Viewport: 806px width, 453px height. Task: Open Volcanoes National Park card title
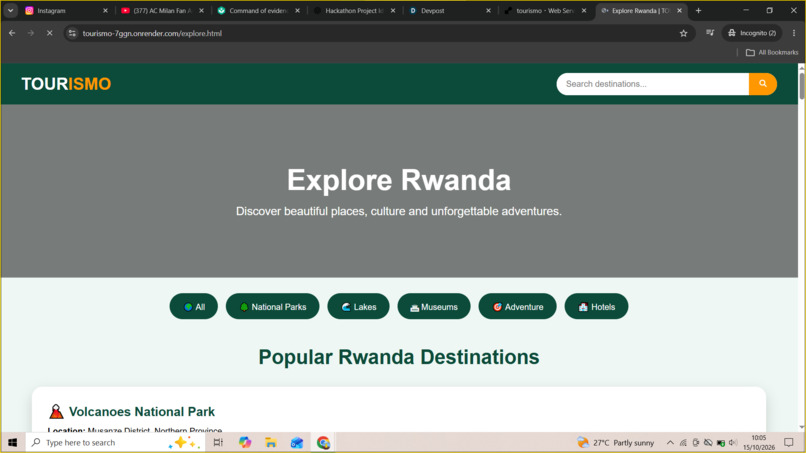[142, 411]
